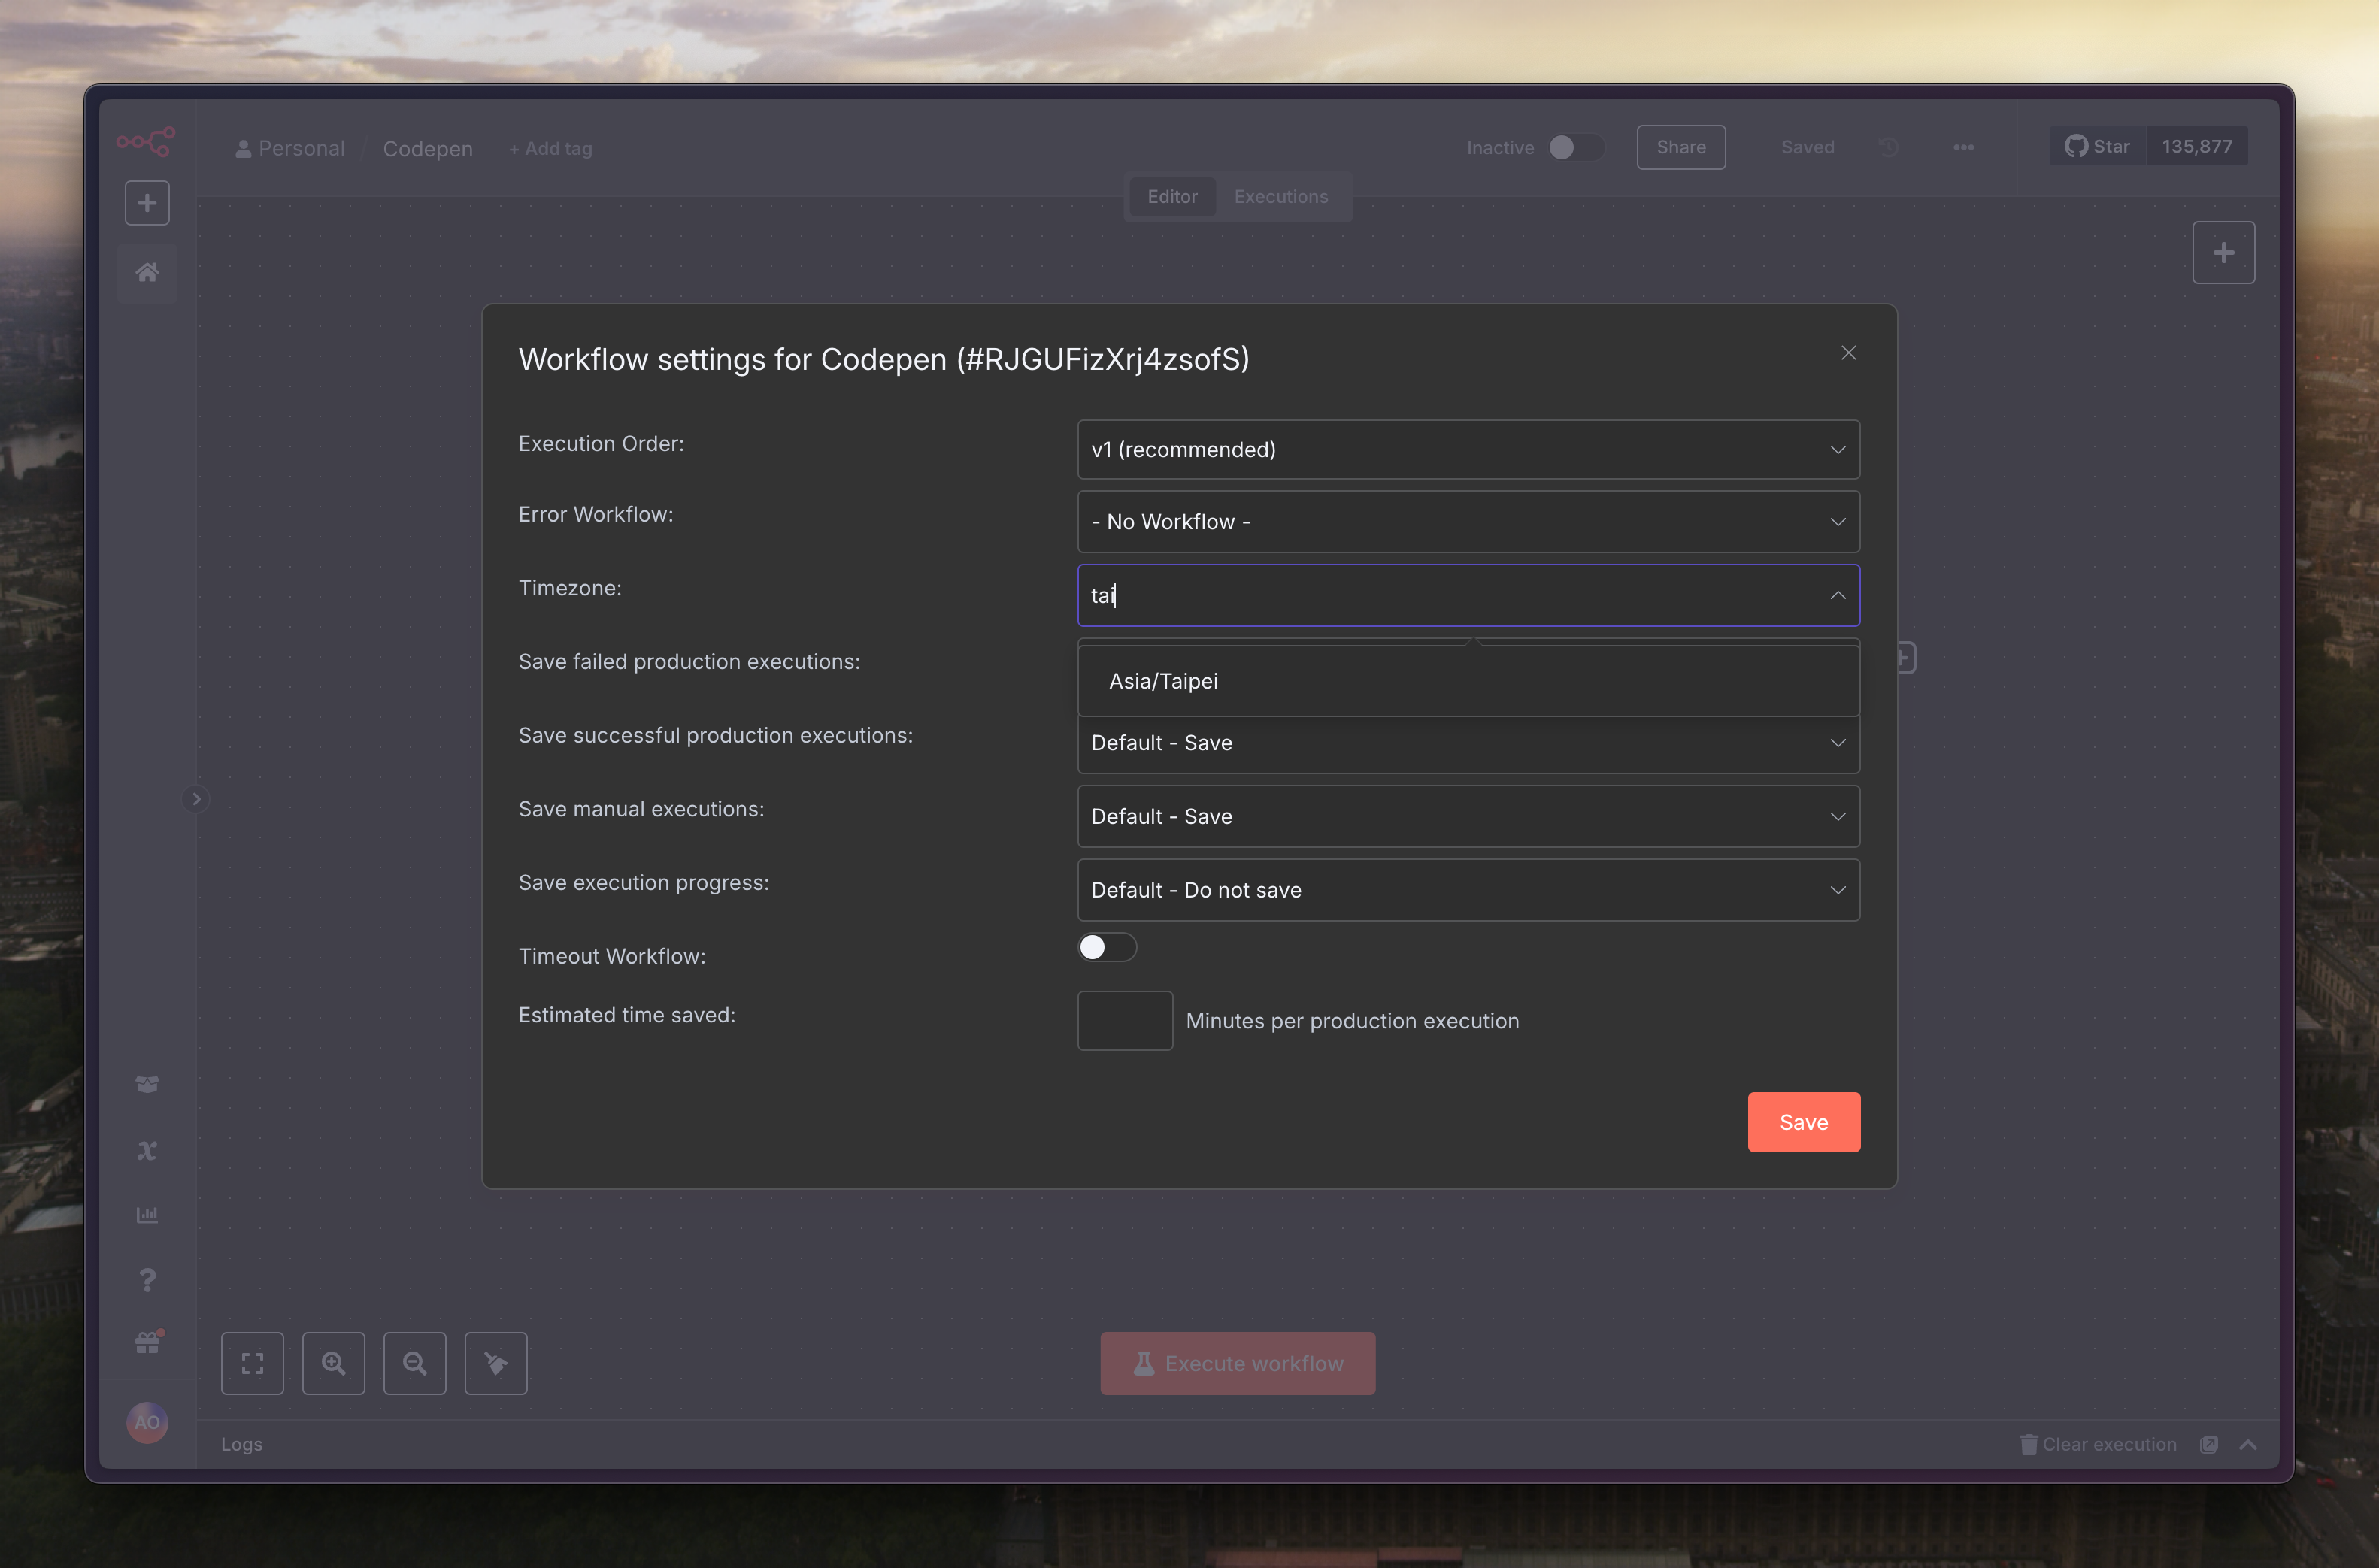Open the variables icon in the sidebar
Screen dimensions: 2379x1568
click(x=147, y=1150)
